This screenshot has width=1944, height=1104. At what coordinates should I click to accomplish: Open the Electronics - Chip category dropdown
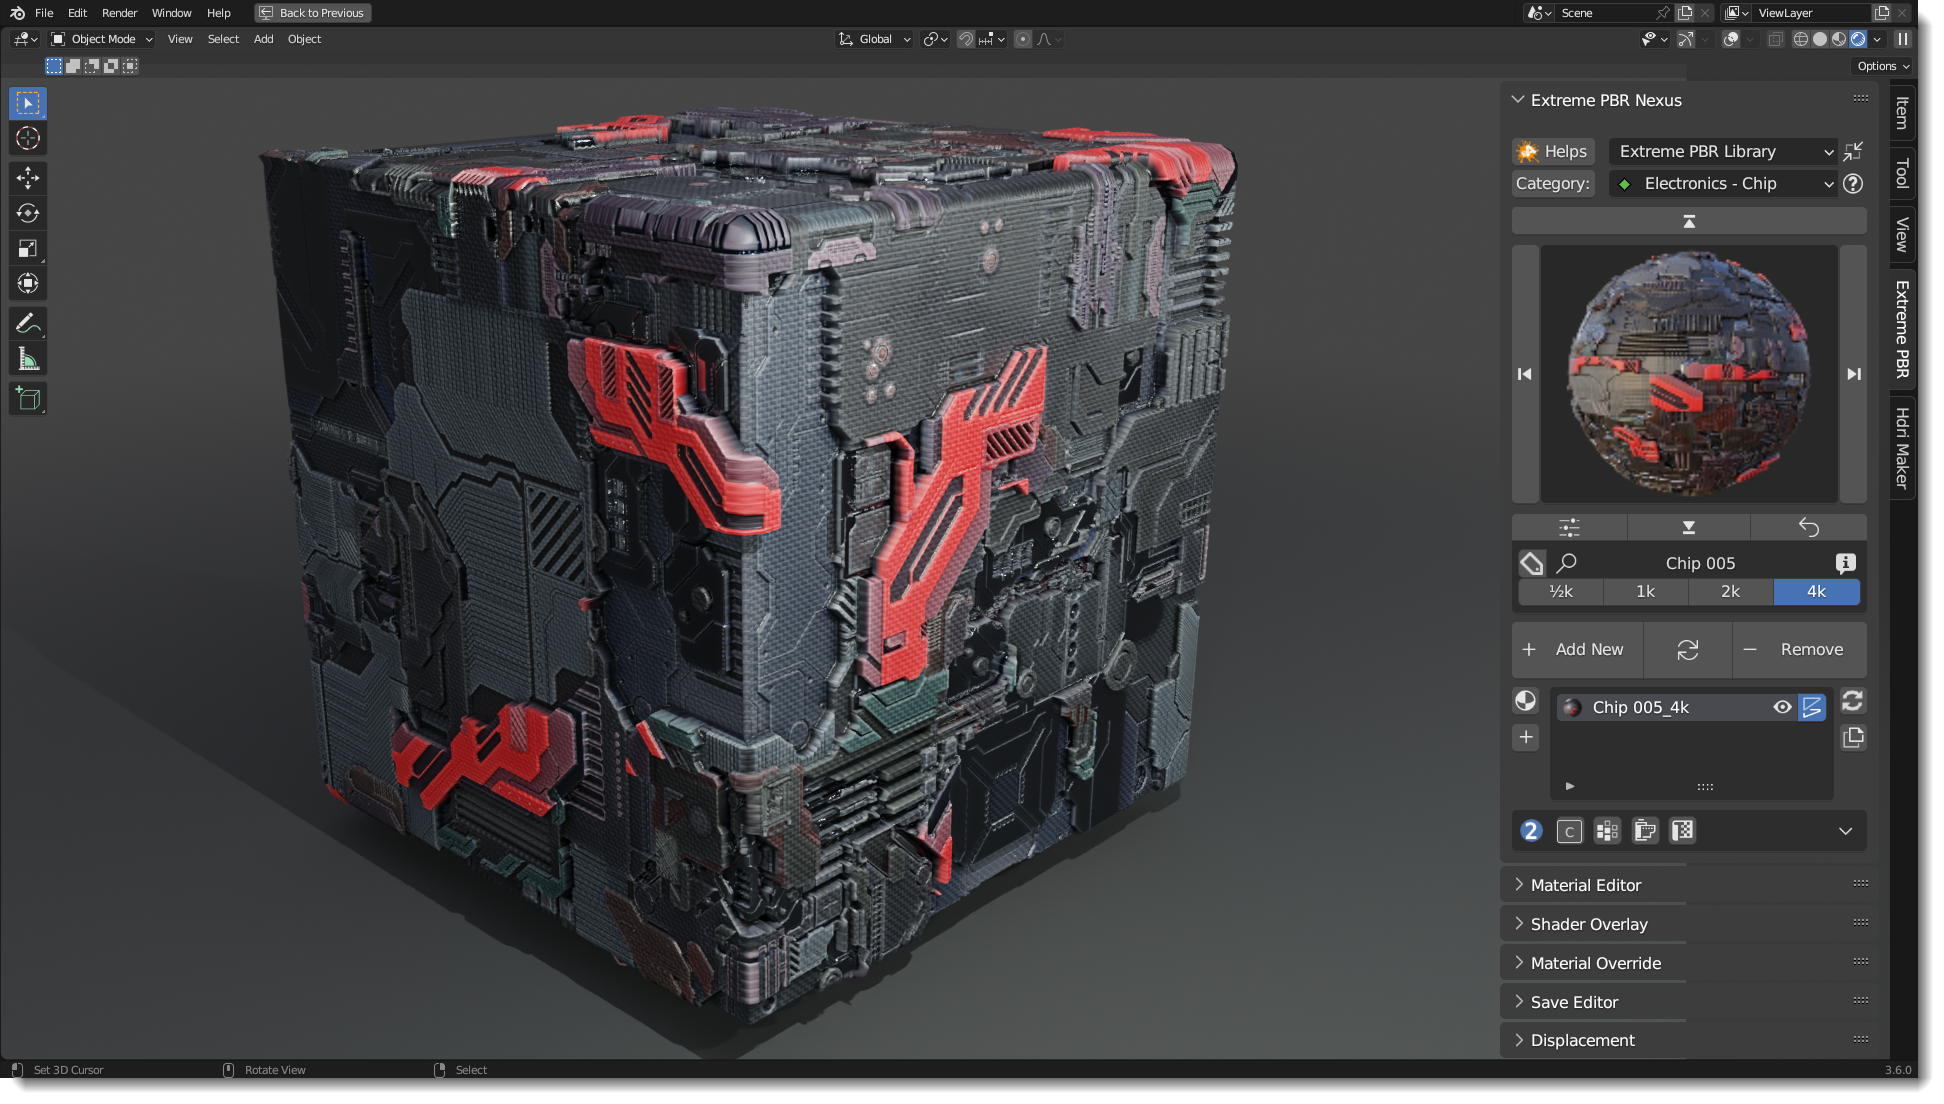1725,184
